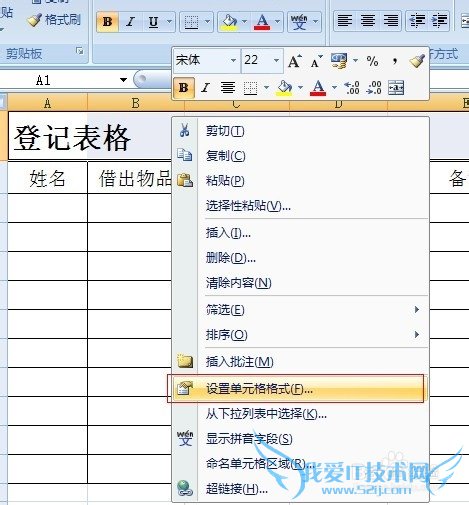The width and height of the screenshot is (469, 505).
Task: Expand Sort 排序(O) submenu
Action: pos(300,335)
